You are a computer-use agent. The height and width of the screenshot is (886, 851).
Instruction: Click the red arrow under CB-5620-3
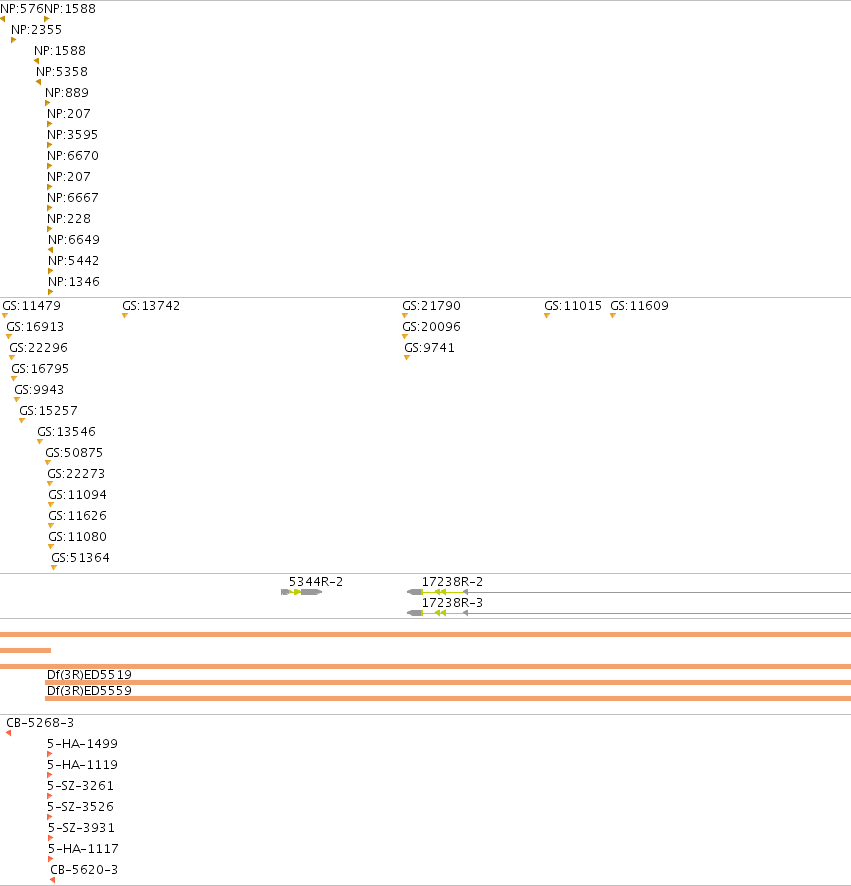tap(53, 880)
